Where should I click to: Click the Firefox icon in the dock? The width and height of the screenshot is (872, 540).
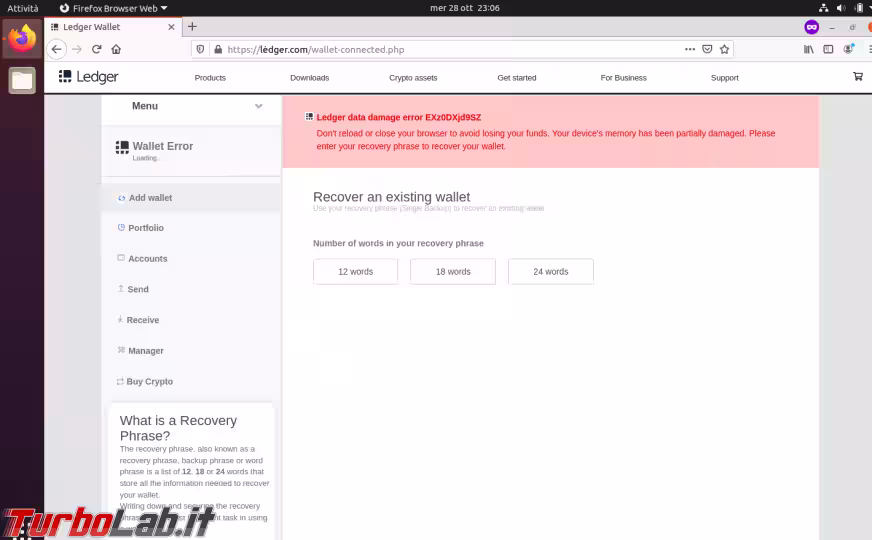pyautogui.click(x=22, y=39)
